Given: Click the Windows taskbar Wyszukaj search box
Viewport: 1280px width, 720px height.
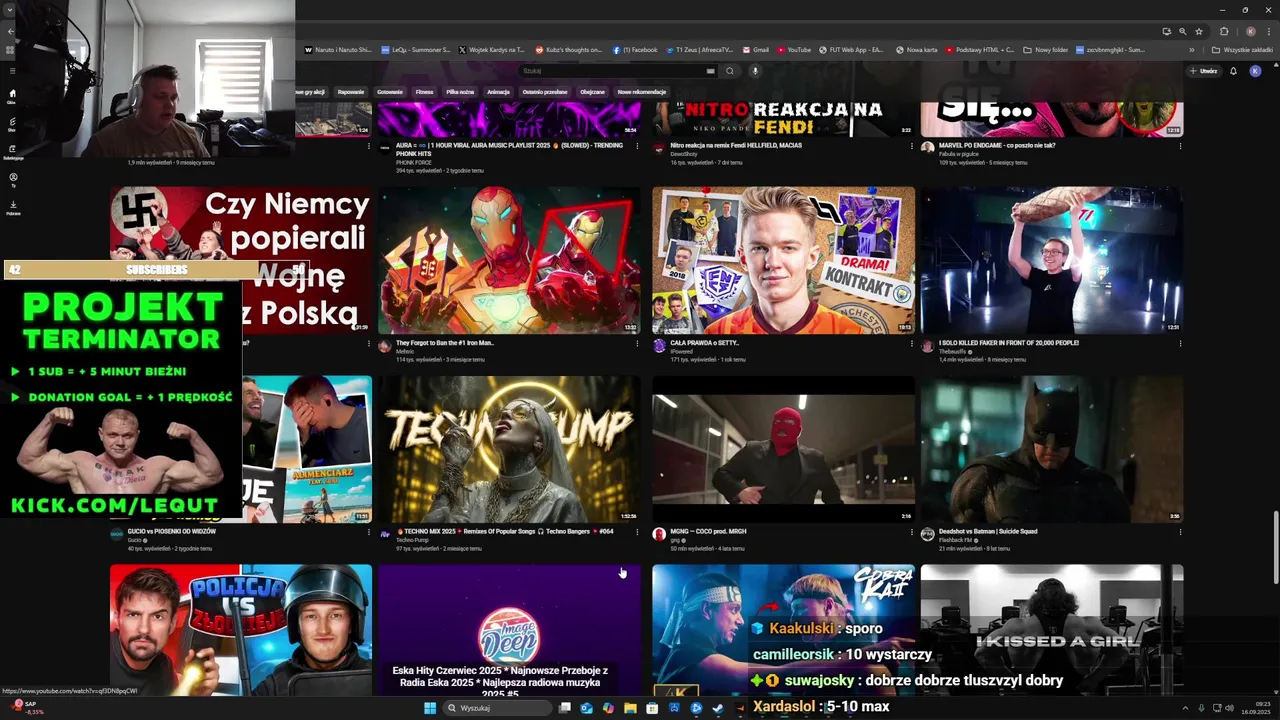Looking at the screenshot, I should point(498,708).
